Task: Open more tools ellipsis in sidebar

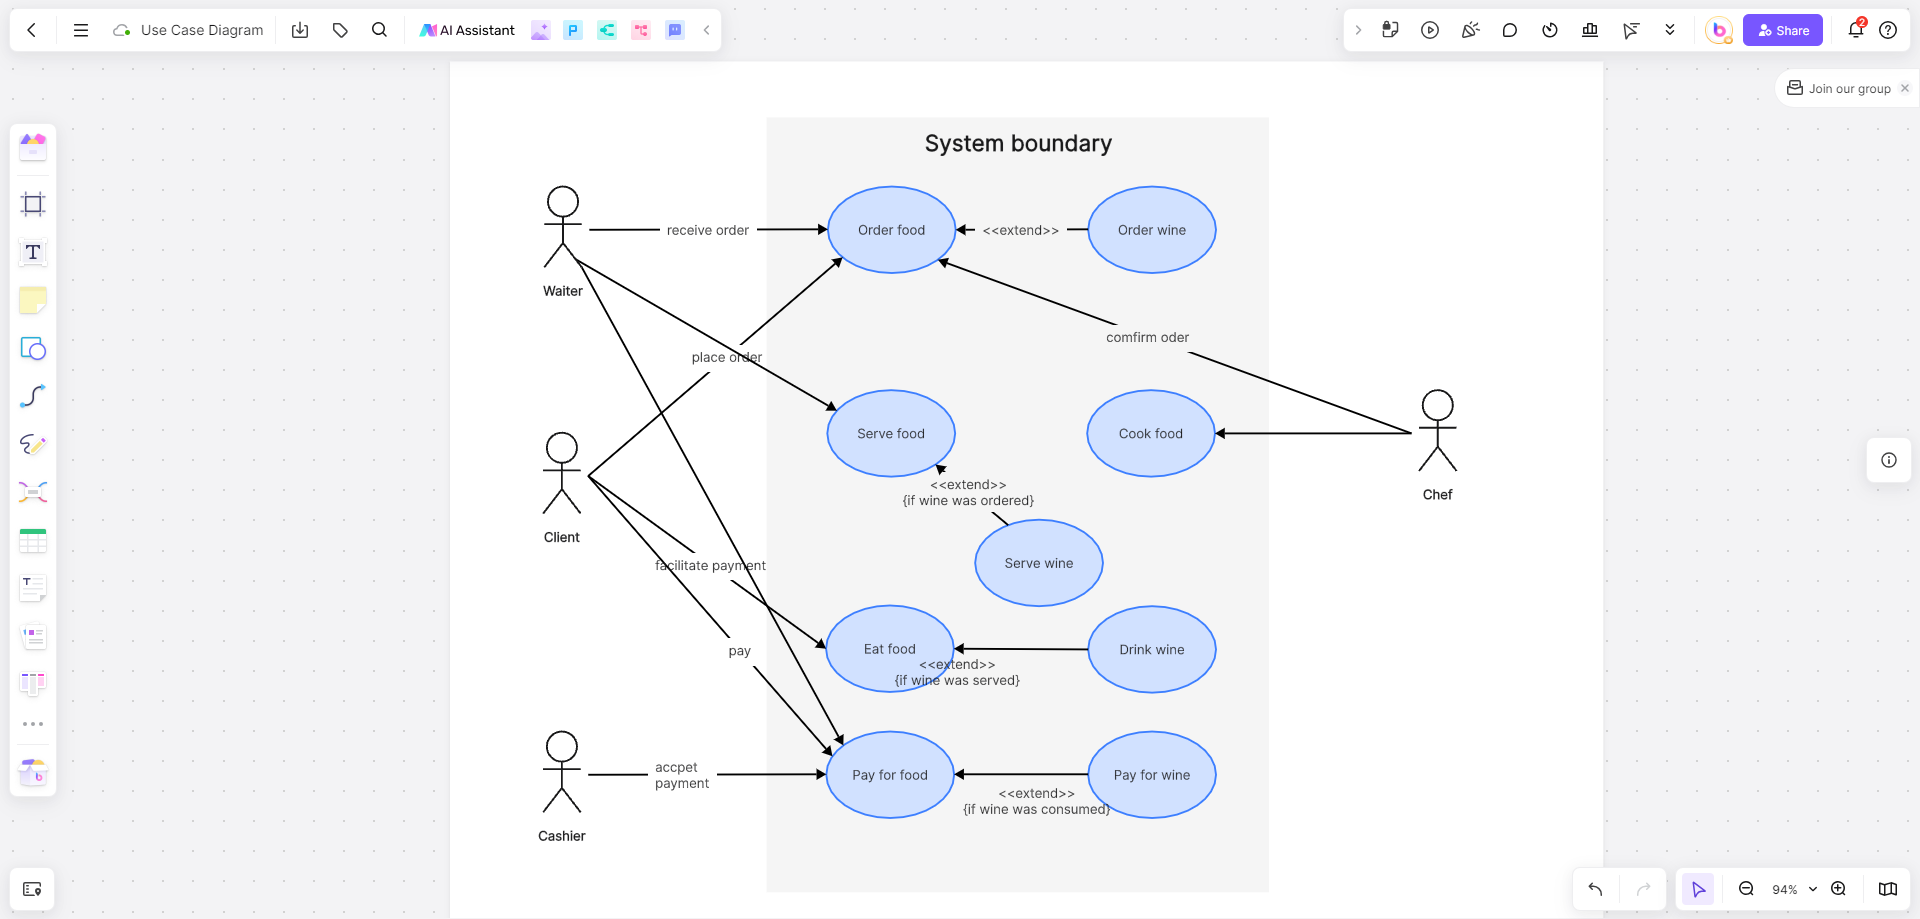Action: [x=33, y=724]
